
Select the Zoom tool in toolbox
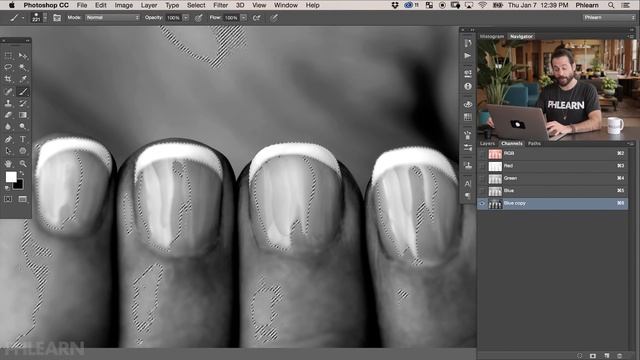coord(23,164)
